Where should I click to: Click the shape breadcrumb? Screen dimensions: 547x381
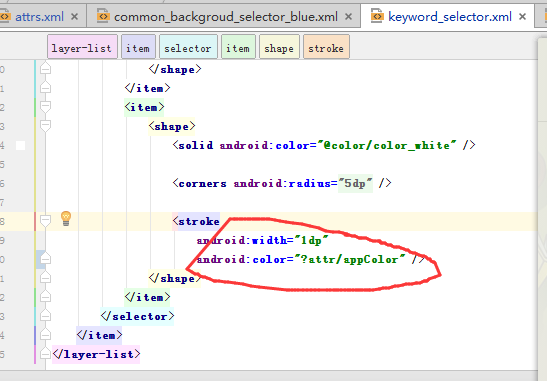(x=279, y=47)
